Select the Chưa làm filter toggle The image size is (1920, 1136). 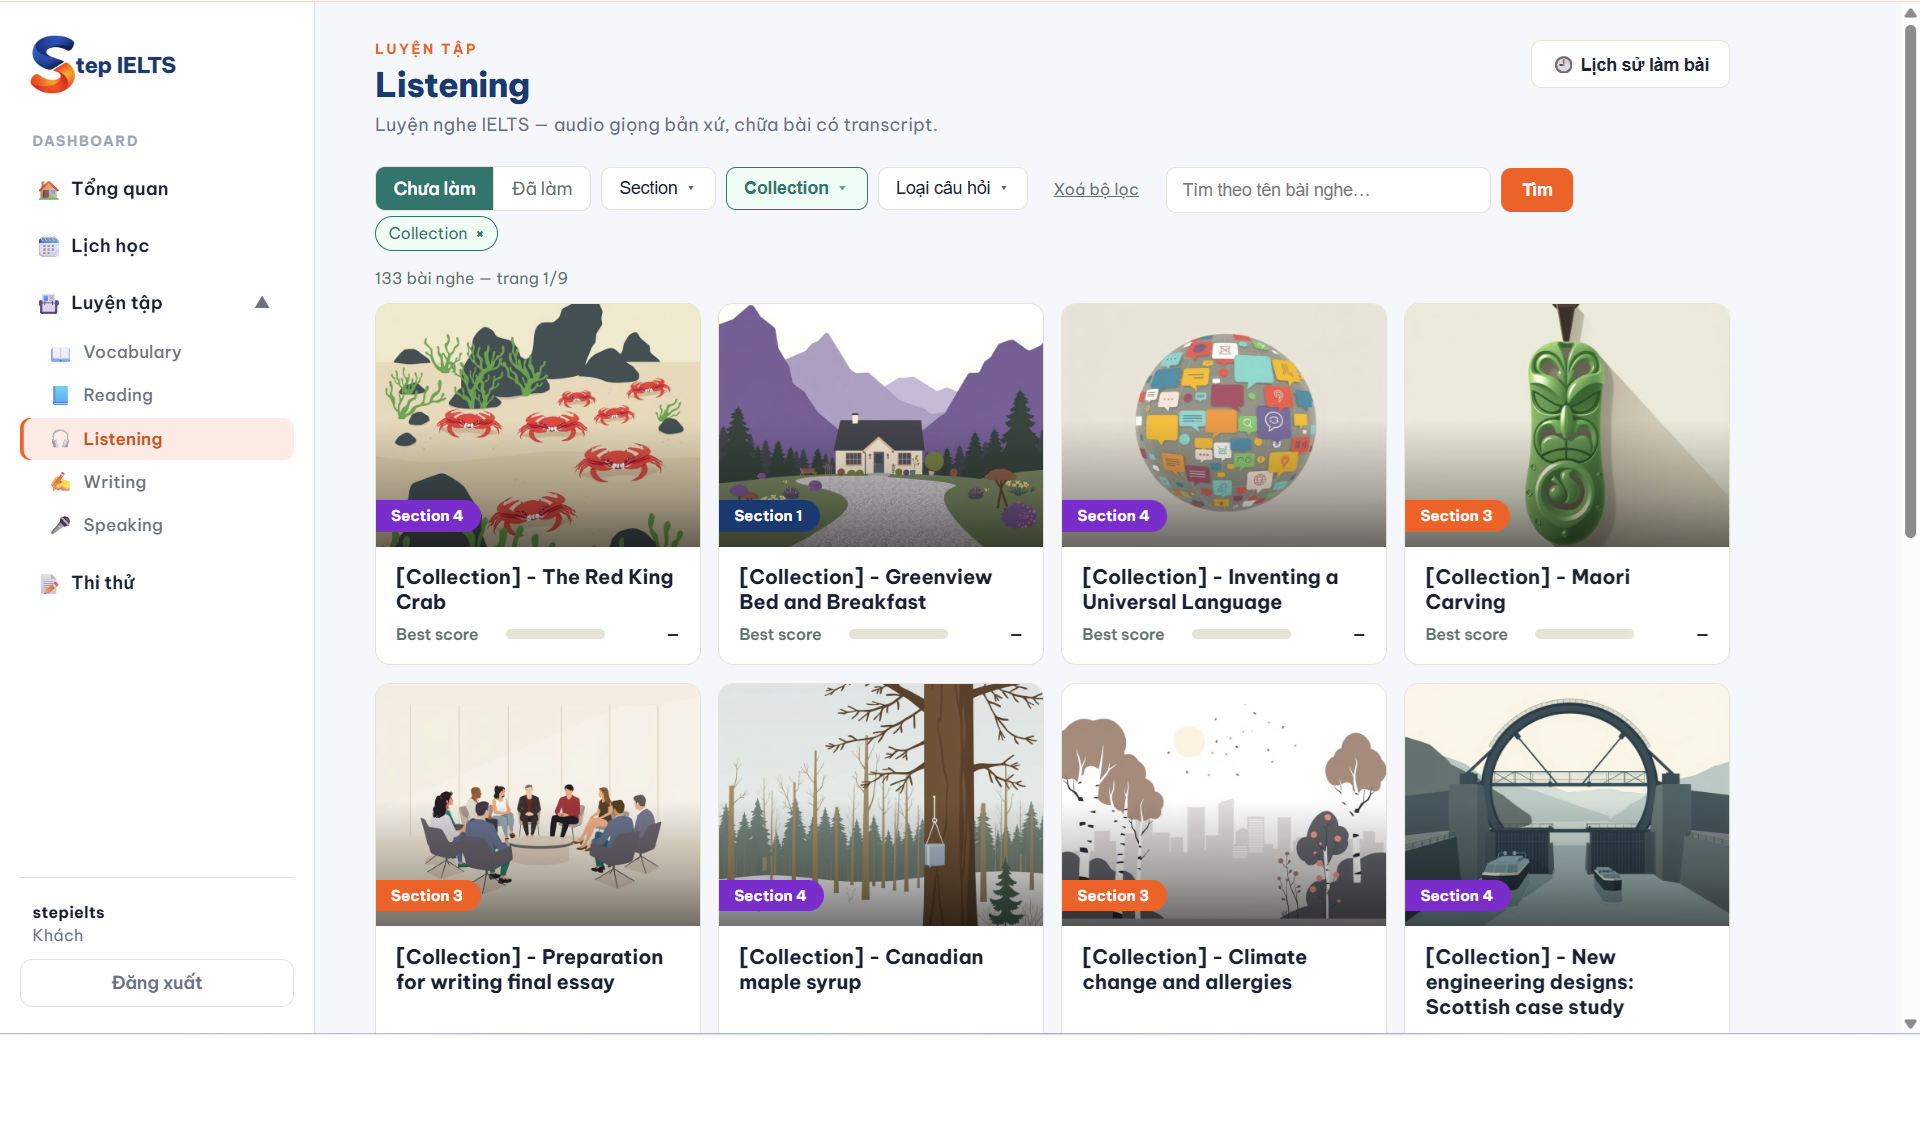point(434,189)
